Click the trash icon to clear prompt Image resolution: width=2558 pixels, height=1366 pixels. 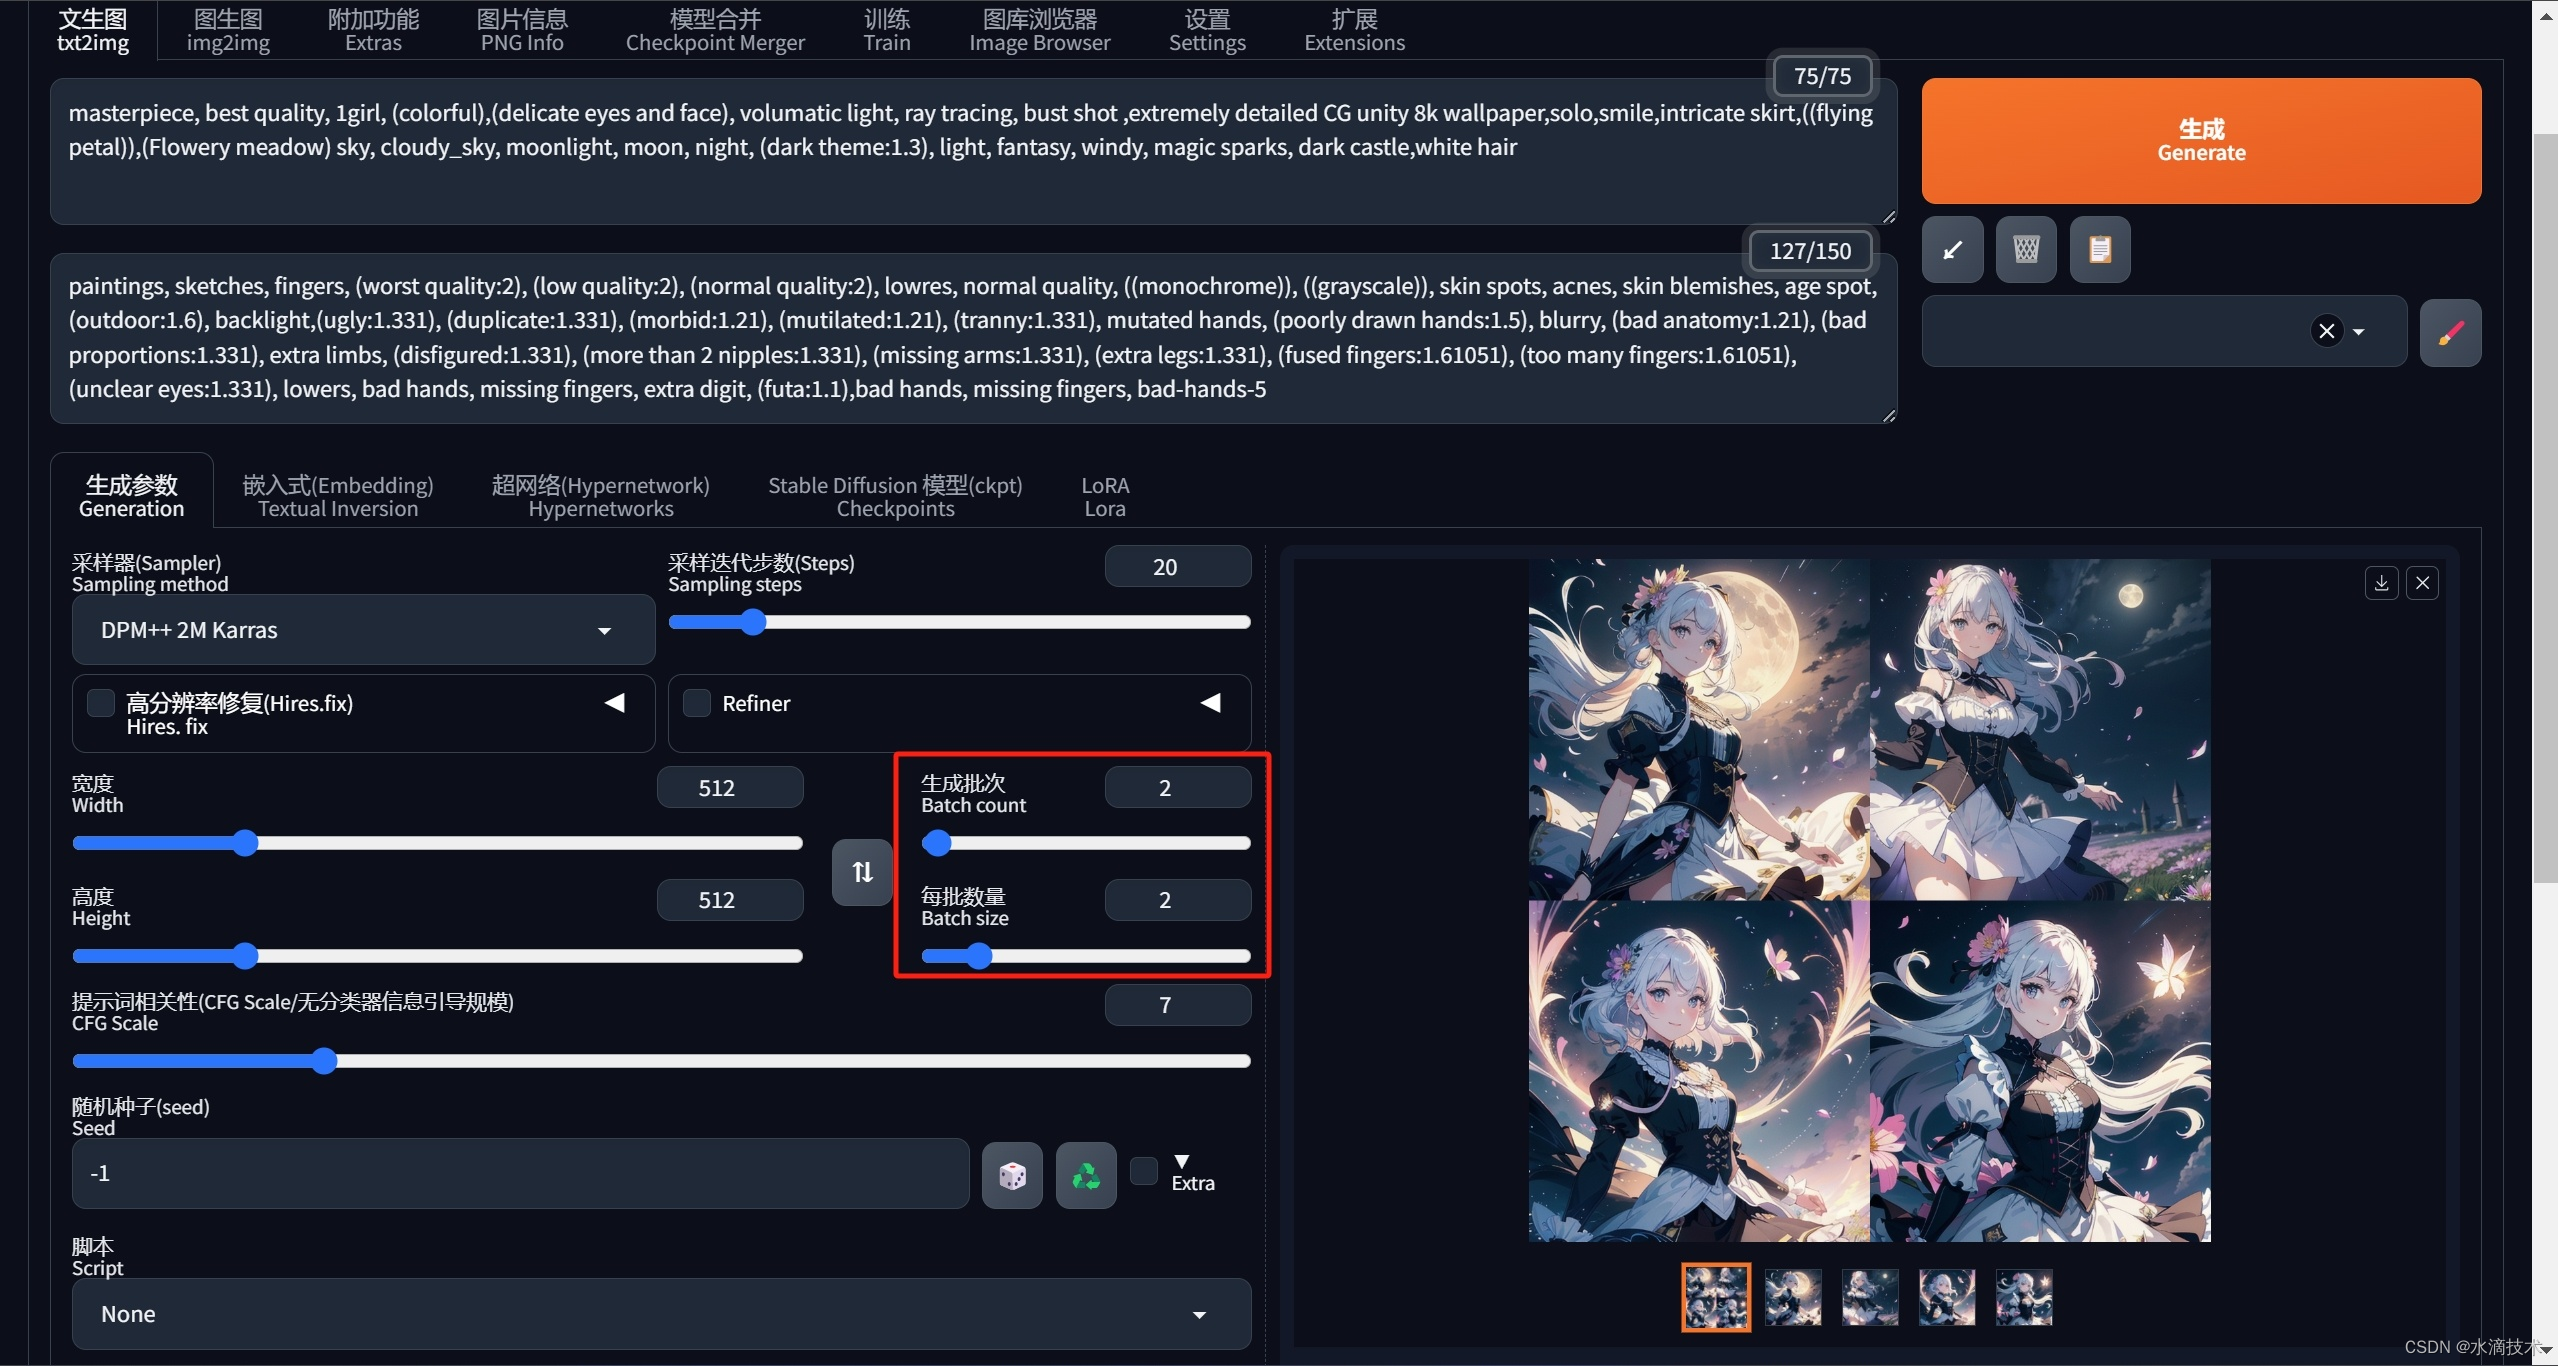click(2026, 249)
